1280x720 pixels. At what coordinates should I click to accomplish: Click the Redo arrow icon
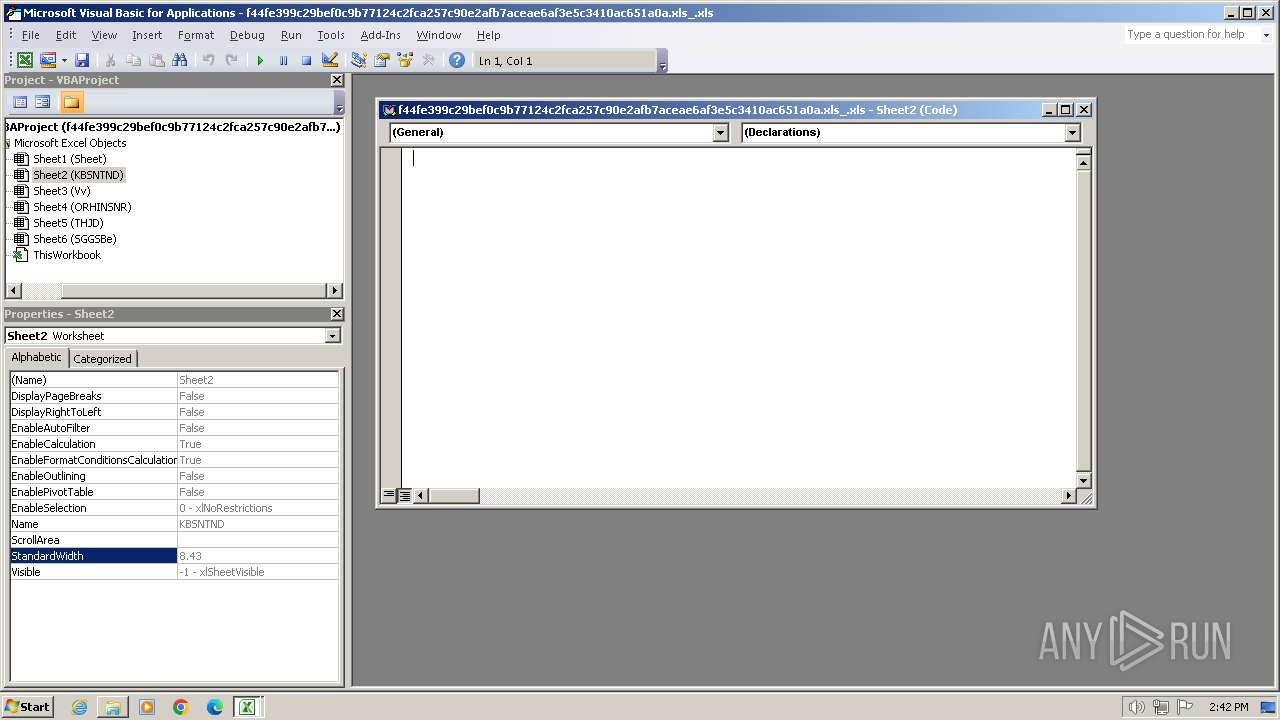point(231,61)
